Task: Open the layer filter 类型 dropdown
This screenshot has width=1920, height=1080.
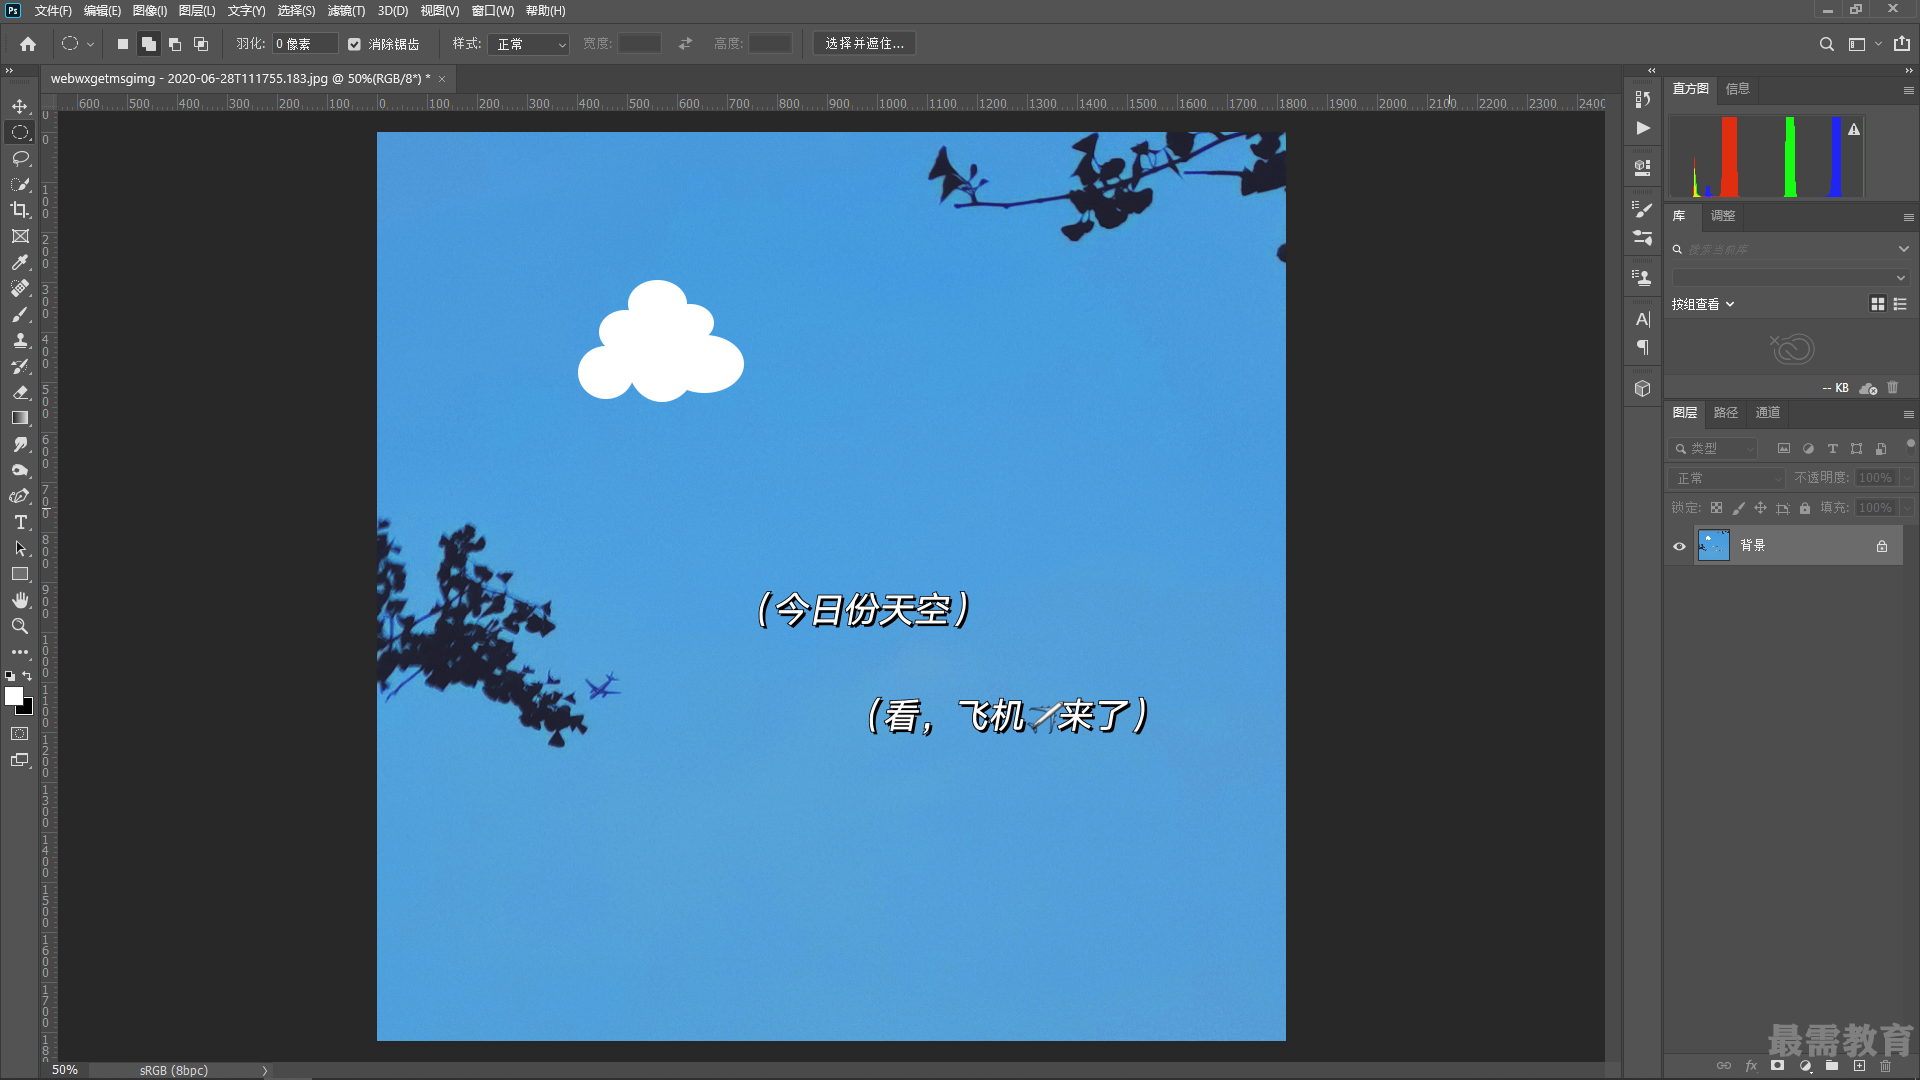Action: coord(1714,449)
